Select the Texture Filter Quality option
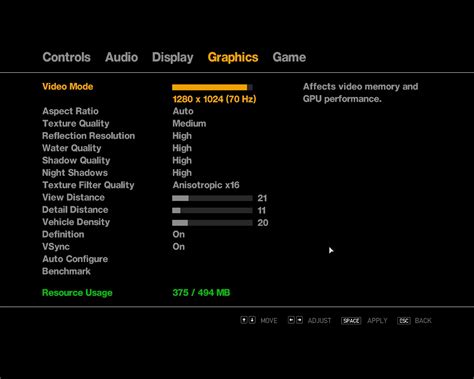Image resolution: width=474 pixels, height=379 pixels. tap(88, 185)
